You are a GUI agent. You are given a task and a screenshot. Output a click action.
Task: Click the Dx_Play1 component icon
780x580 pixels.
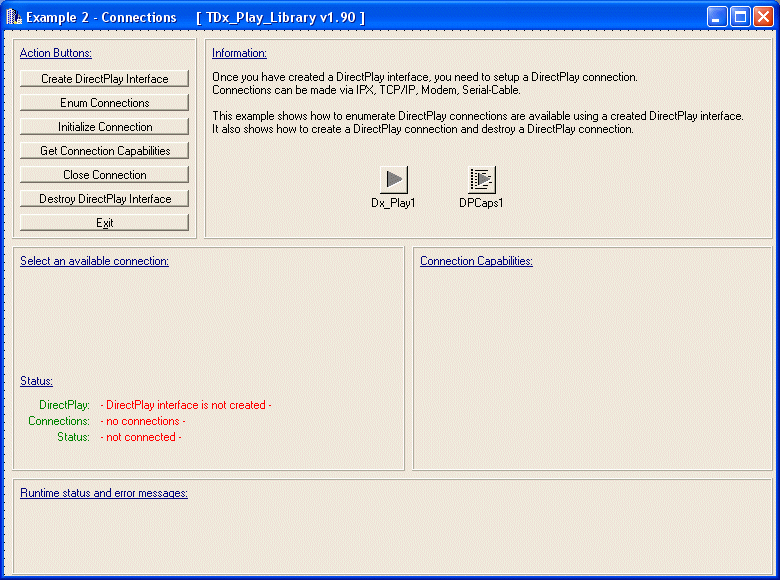[393, 180]
